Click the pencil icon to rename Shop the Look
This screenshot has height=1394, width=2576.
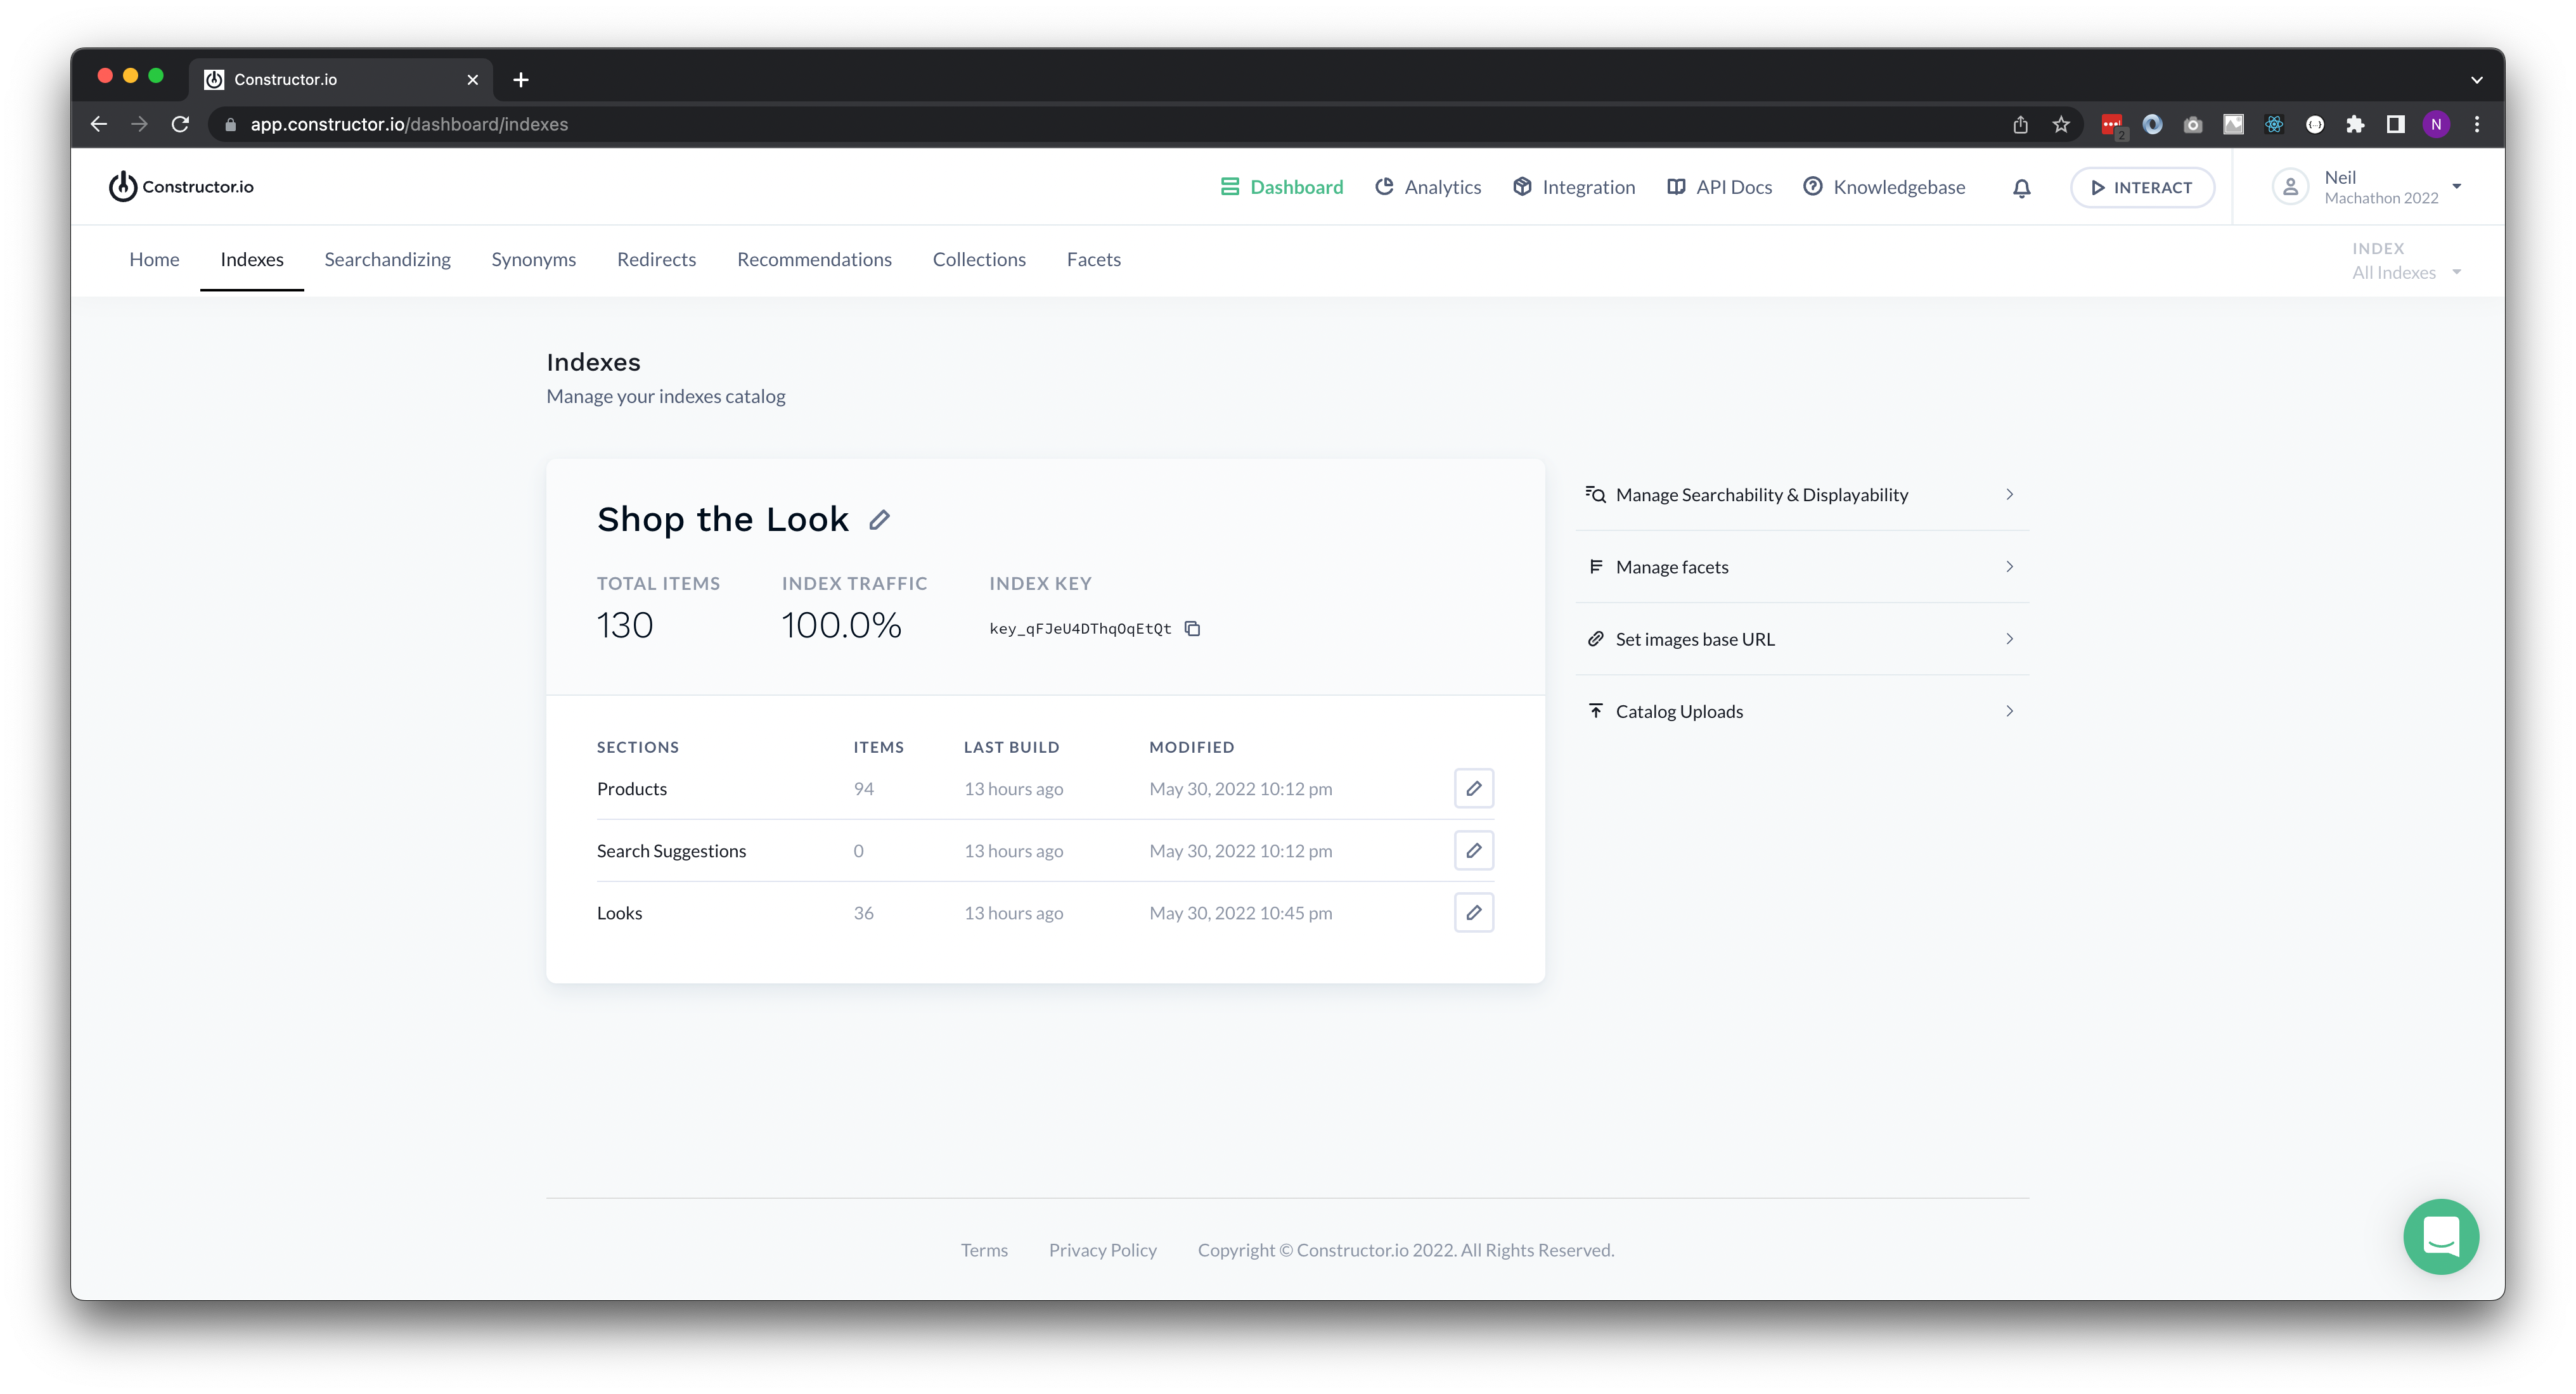point(881,519)
